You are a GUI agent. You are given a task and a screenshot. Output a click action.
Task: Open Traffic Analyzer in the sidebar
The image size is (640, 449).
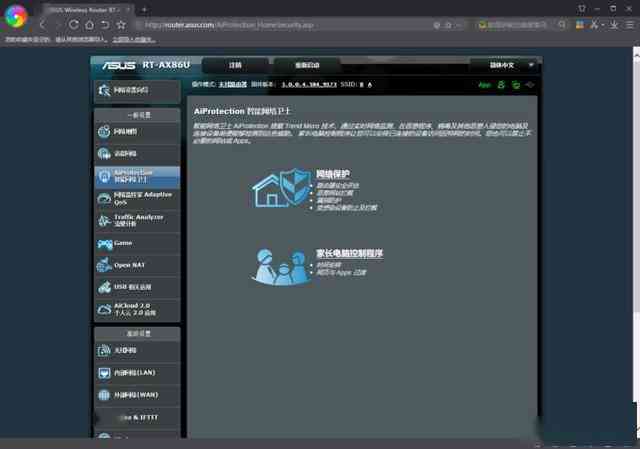click(x=137, y=221)
